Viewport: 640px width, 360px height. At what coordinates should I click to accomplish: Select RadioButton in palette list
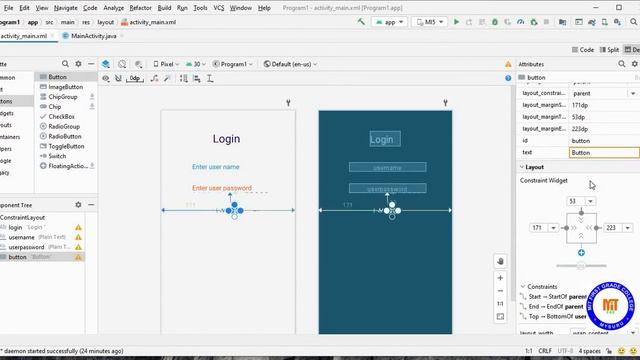point(64,136)
